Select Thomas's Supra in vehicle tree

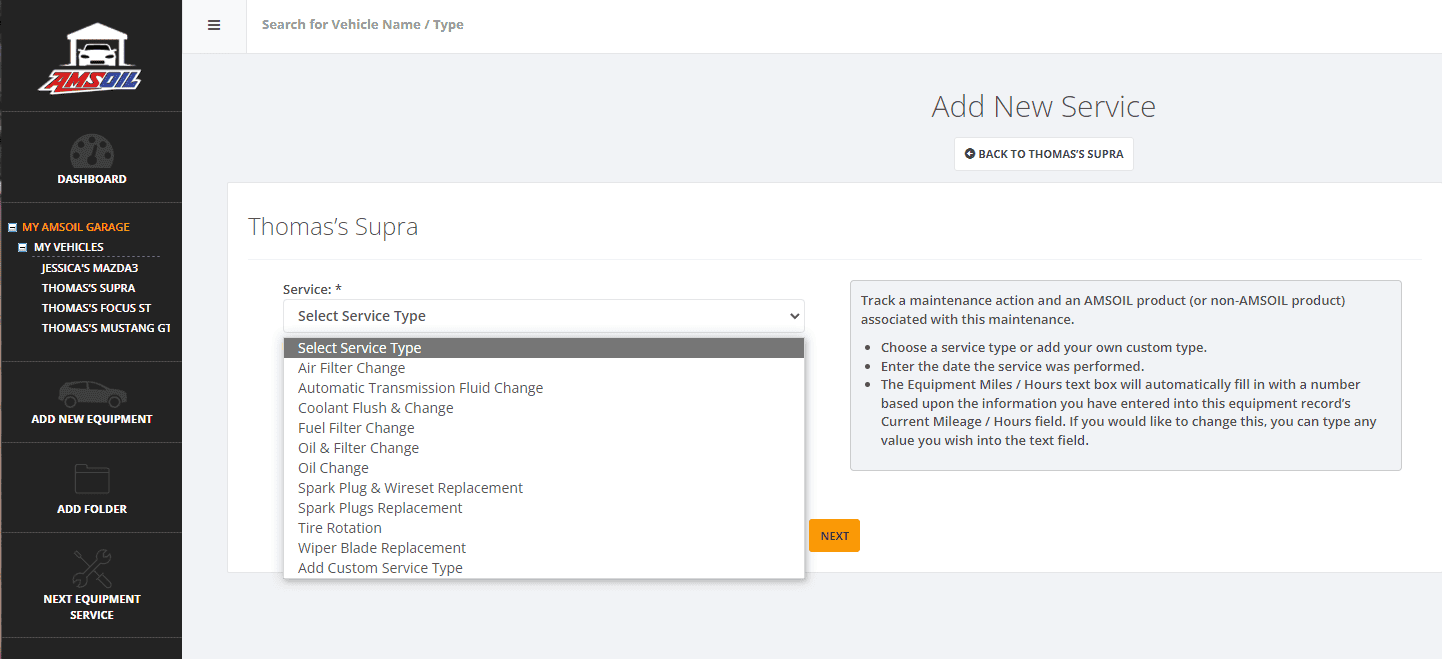88,288
